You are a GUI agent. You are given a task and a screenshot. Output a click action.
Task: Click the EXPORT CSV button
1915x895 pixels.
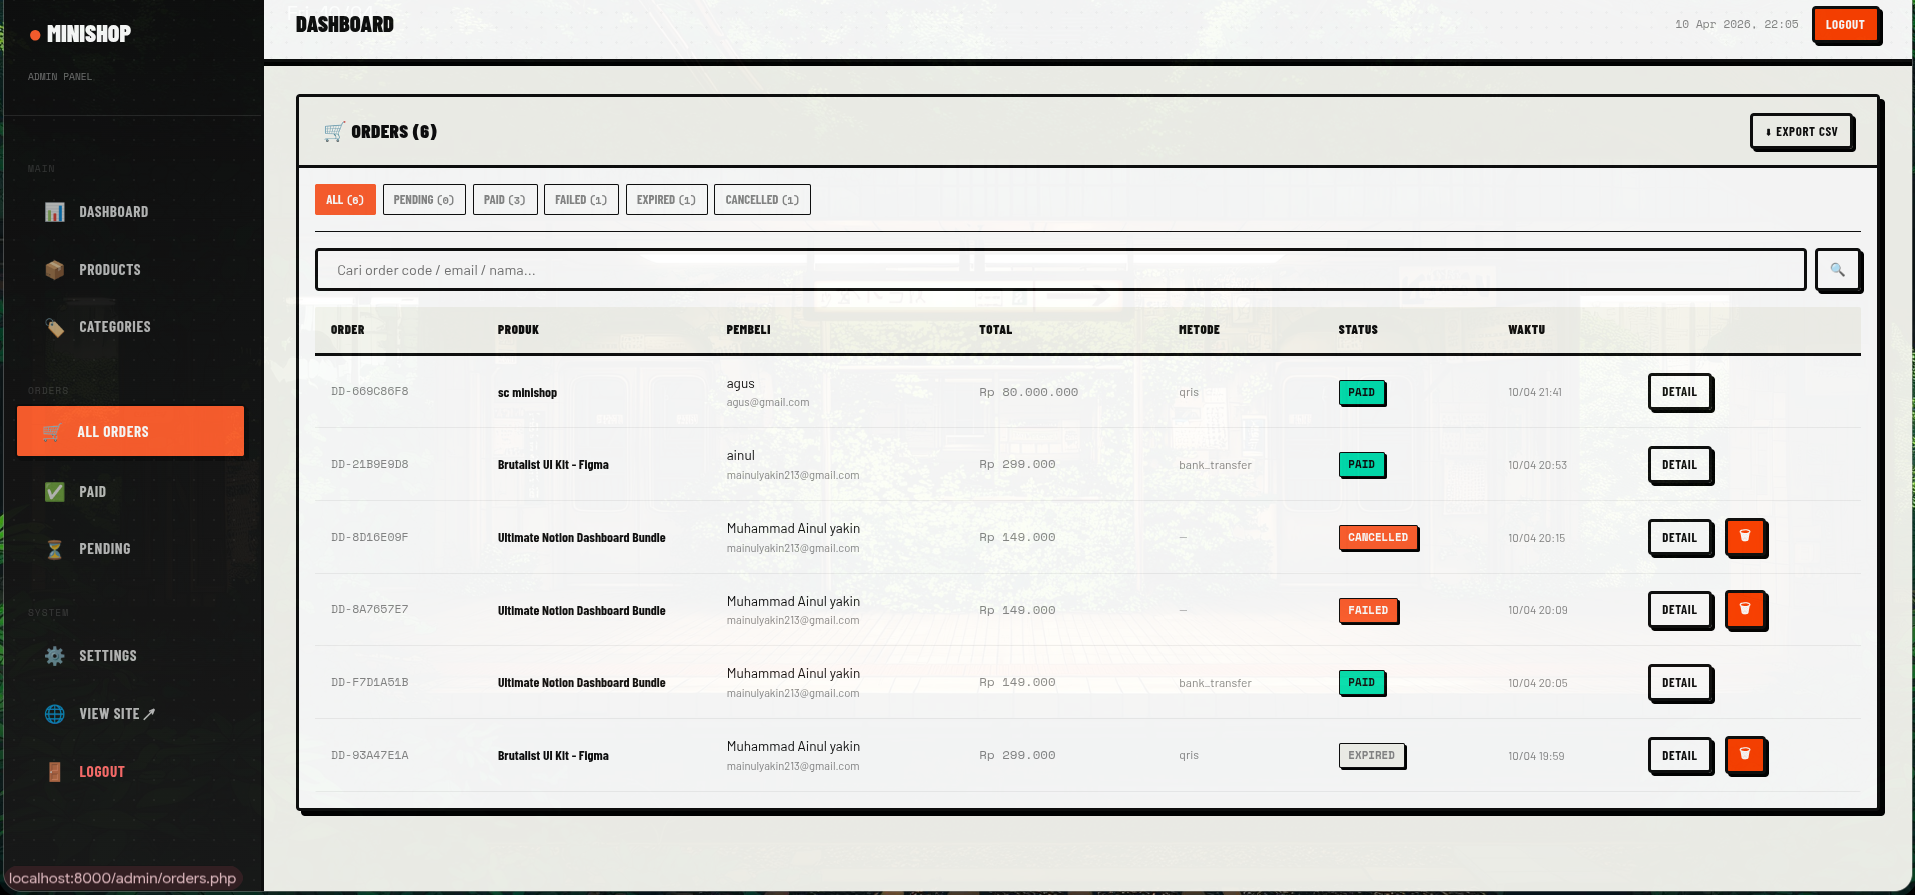tap(1801, 132)
